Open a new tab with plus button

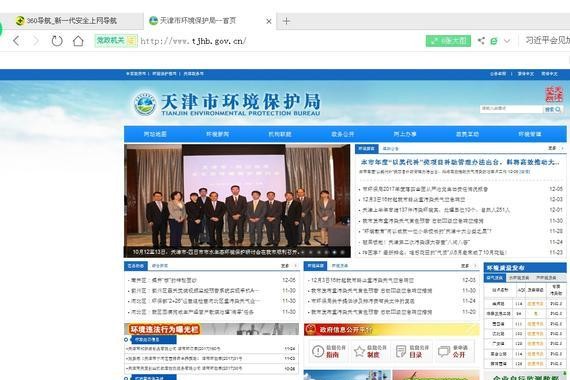pos(286,21)
